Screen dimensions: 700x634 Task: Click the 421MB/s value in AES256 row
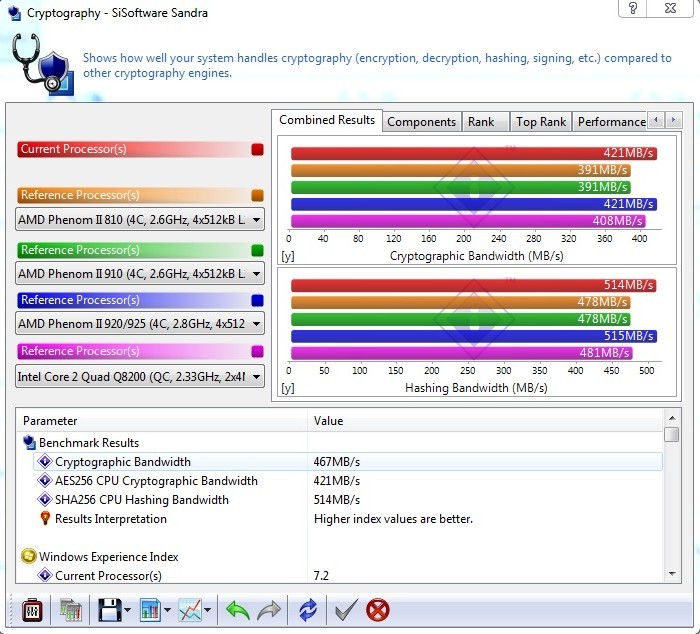click(337, 480)
